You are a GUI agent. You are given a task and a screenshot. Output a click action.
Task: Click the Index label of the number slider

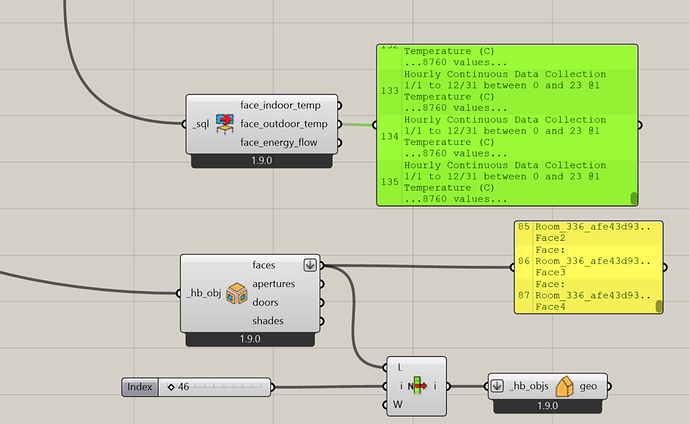click(140, 387)
